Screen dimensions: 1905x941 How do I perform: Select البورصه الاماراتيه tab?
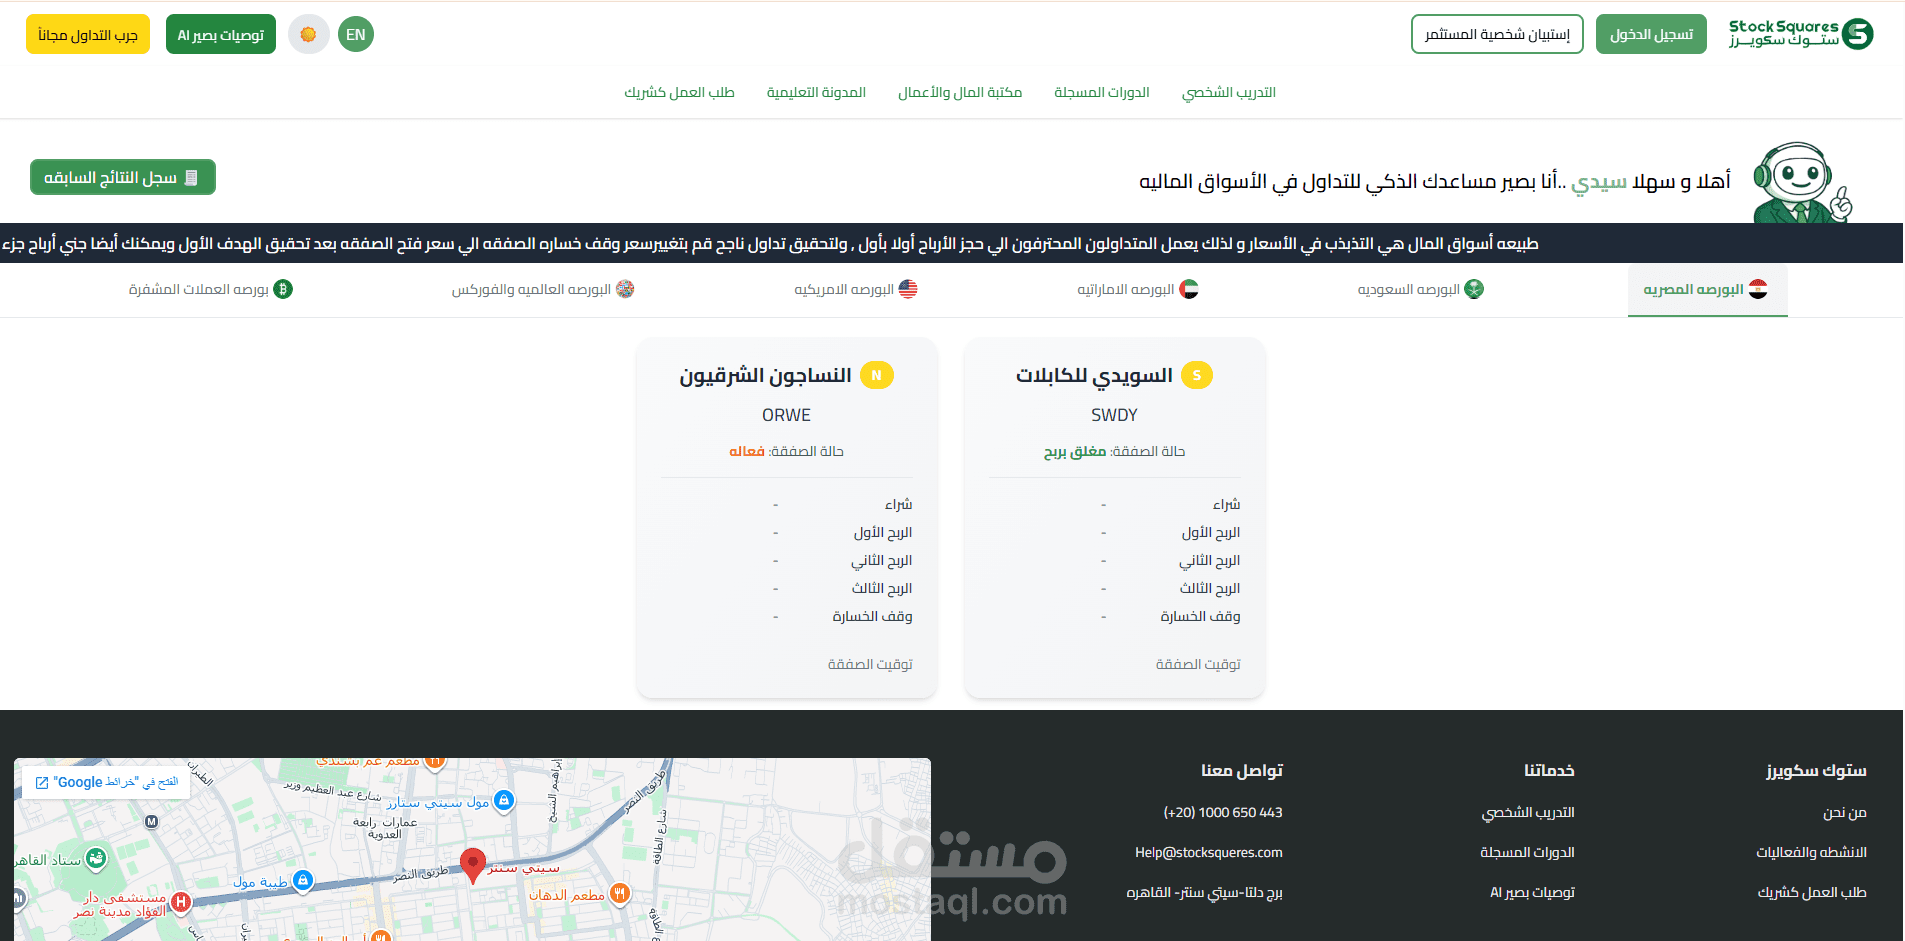tap(1138, 289)
